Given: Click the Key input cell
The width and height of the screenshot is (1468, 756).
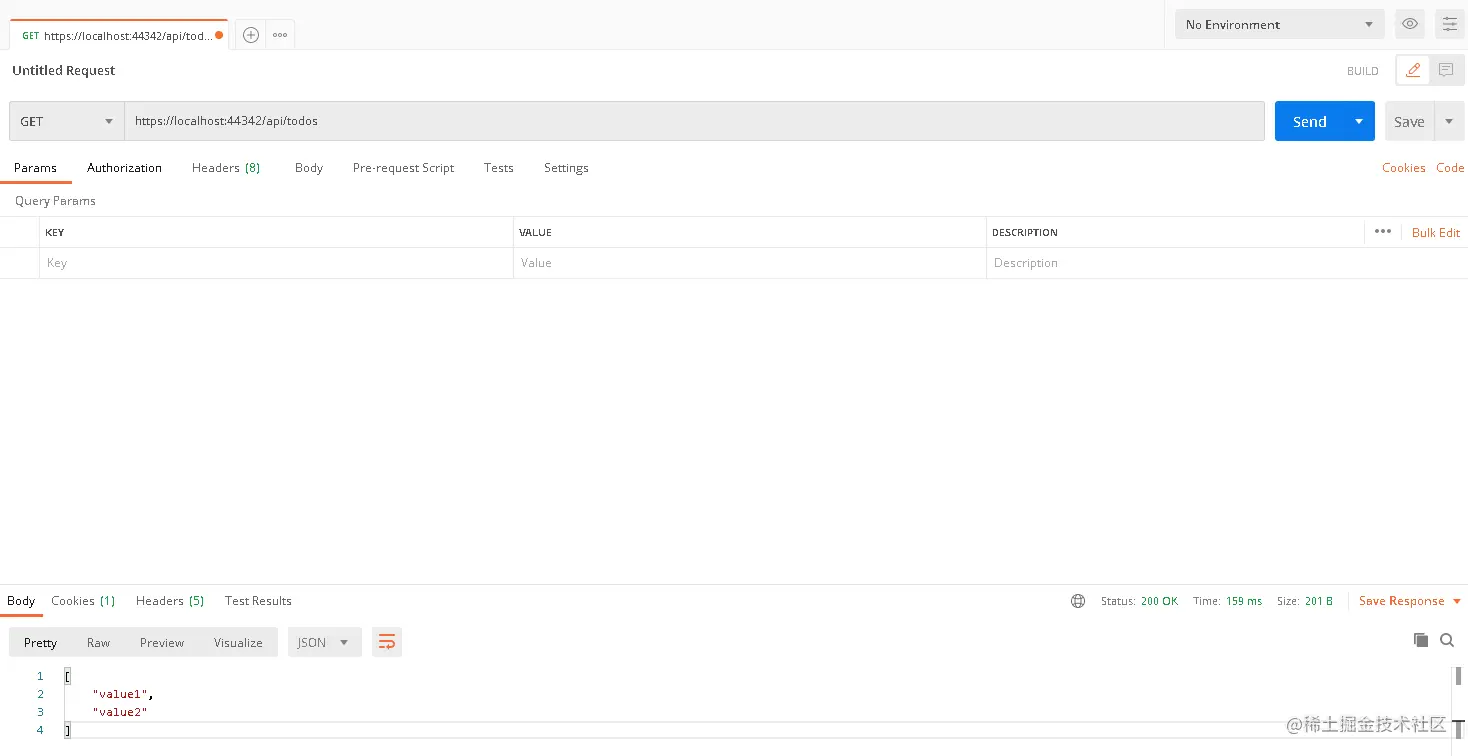Looking at the screenshot, I should click(x=276, y=263).
